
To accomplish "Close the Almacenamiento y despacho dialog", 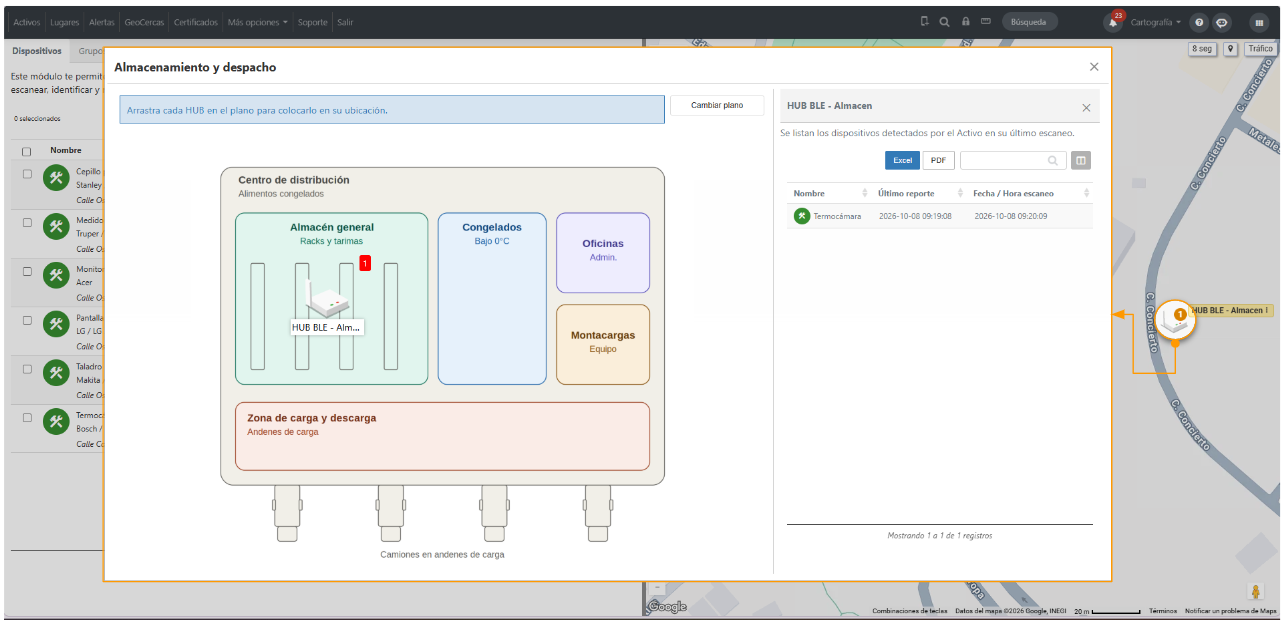I will tap(1094, 67).
